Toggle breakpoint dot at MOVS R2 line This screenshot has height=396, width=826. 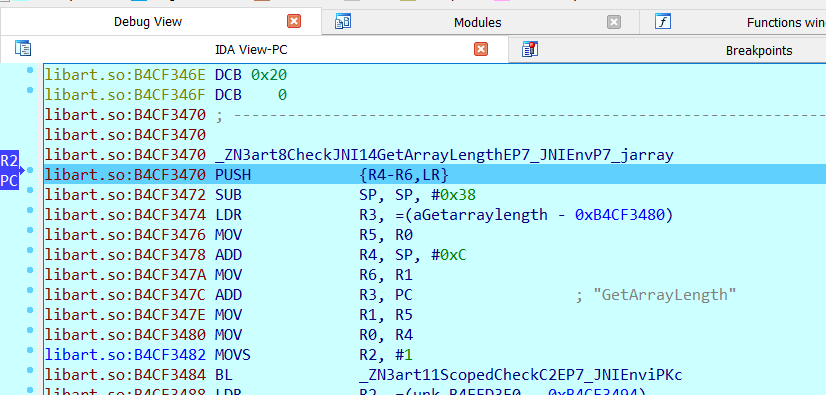[x=30, y=350]
